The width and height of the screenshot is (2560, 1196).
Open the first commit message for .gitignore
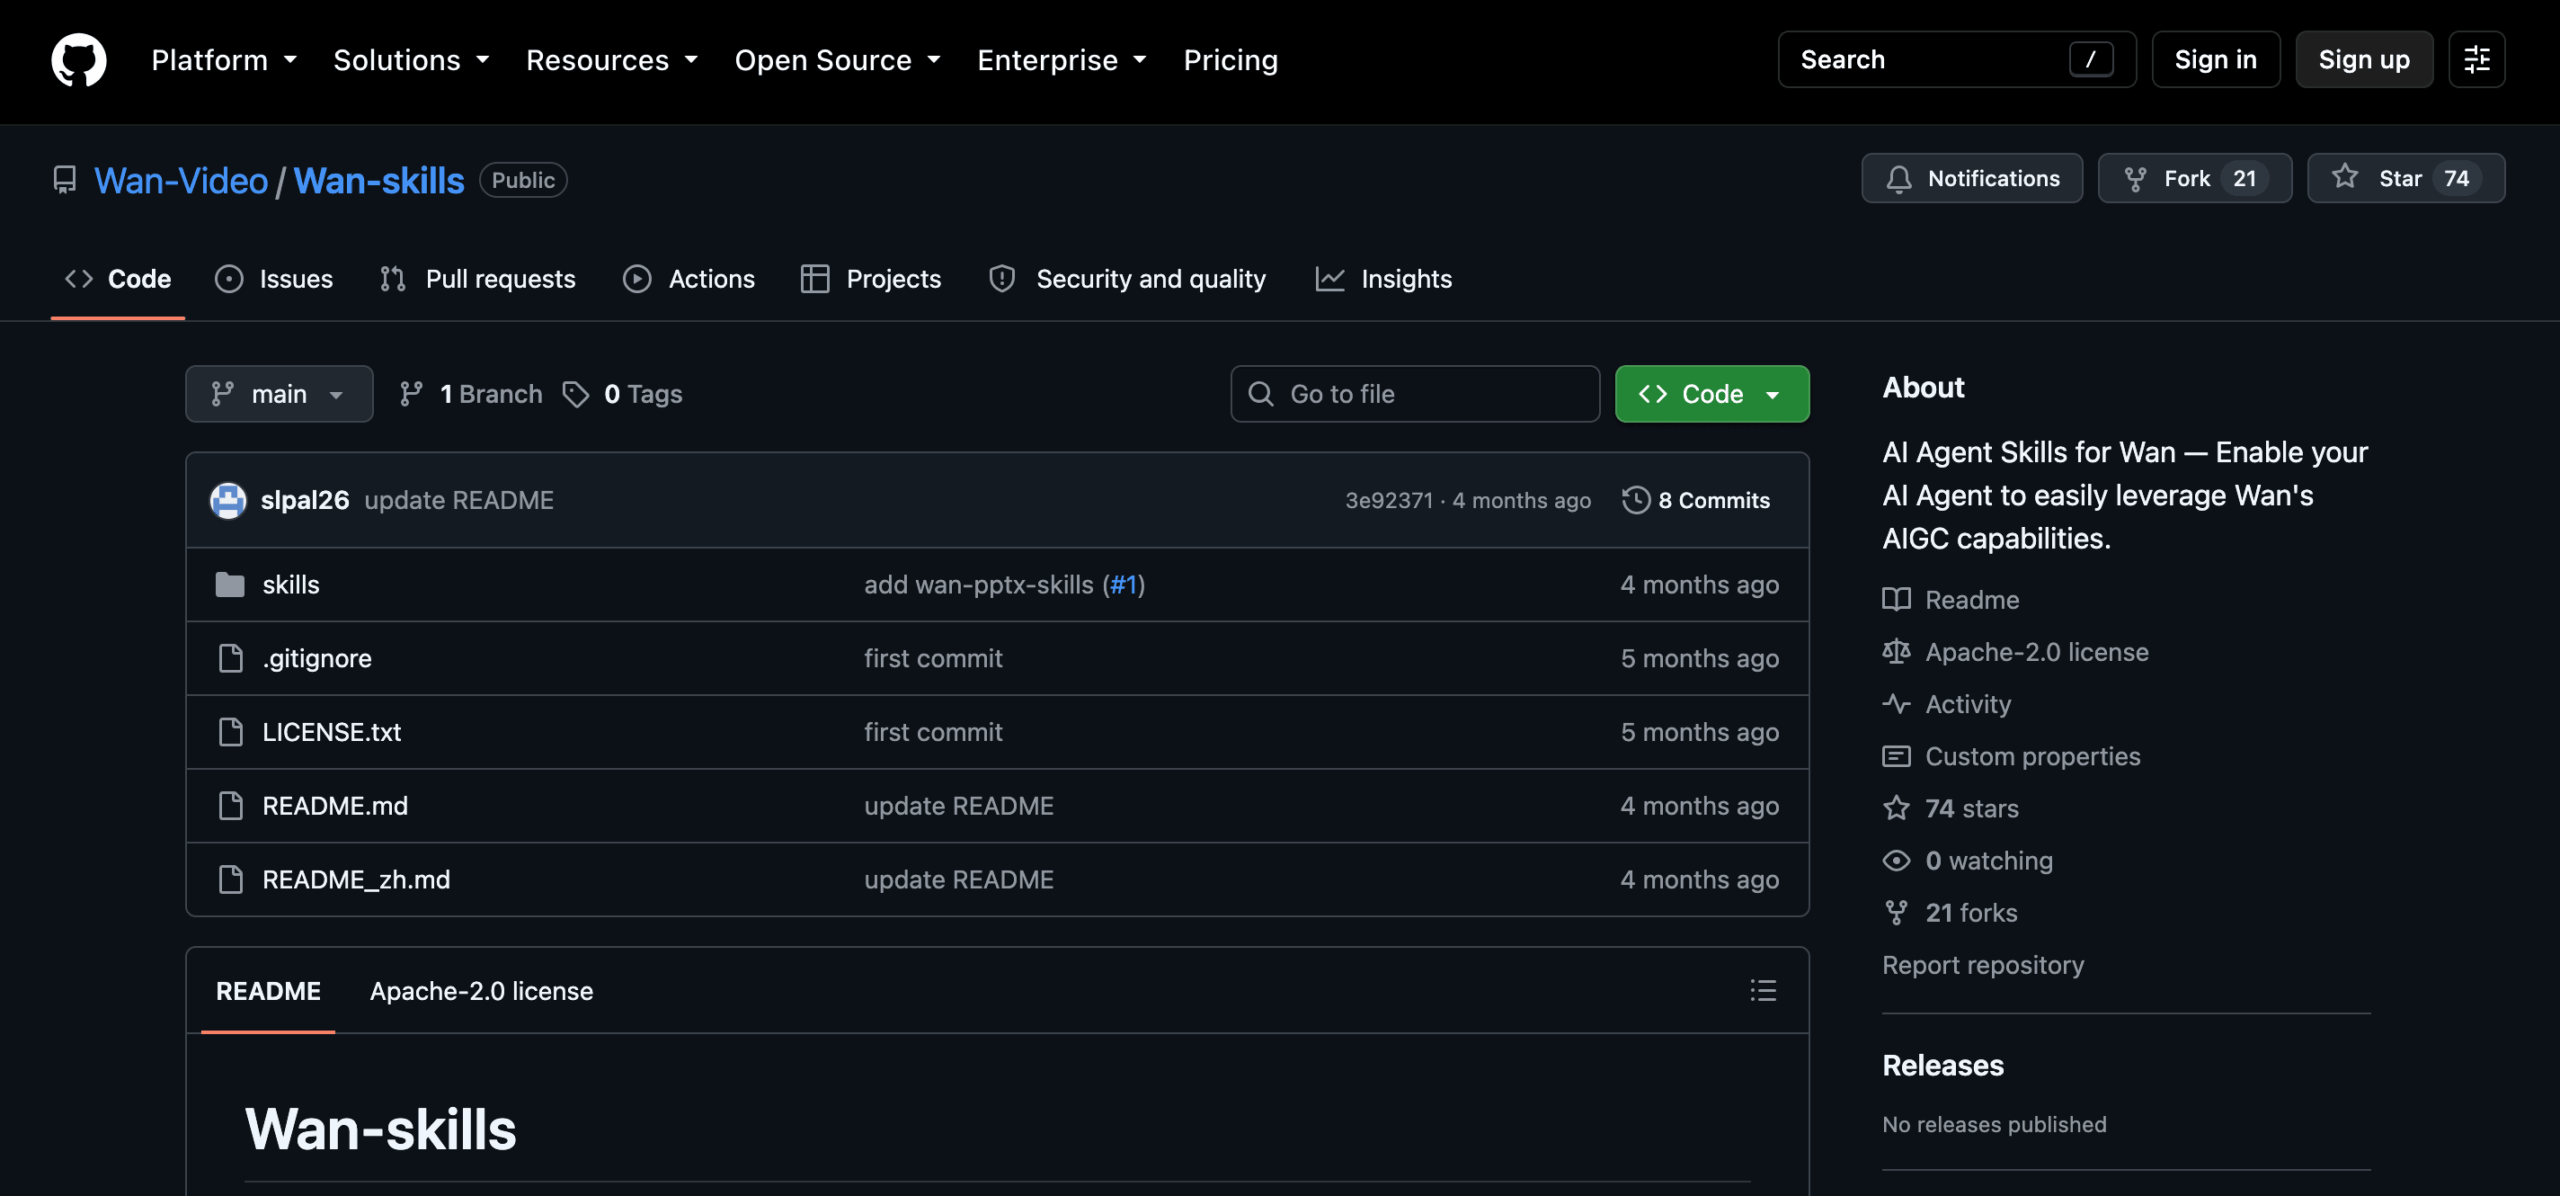[933, 659]
